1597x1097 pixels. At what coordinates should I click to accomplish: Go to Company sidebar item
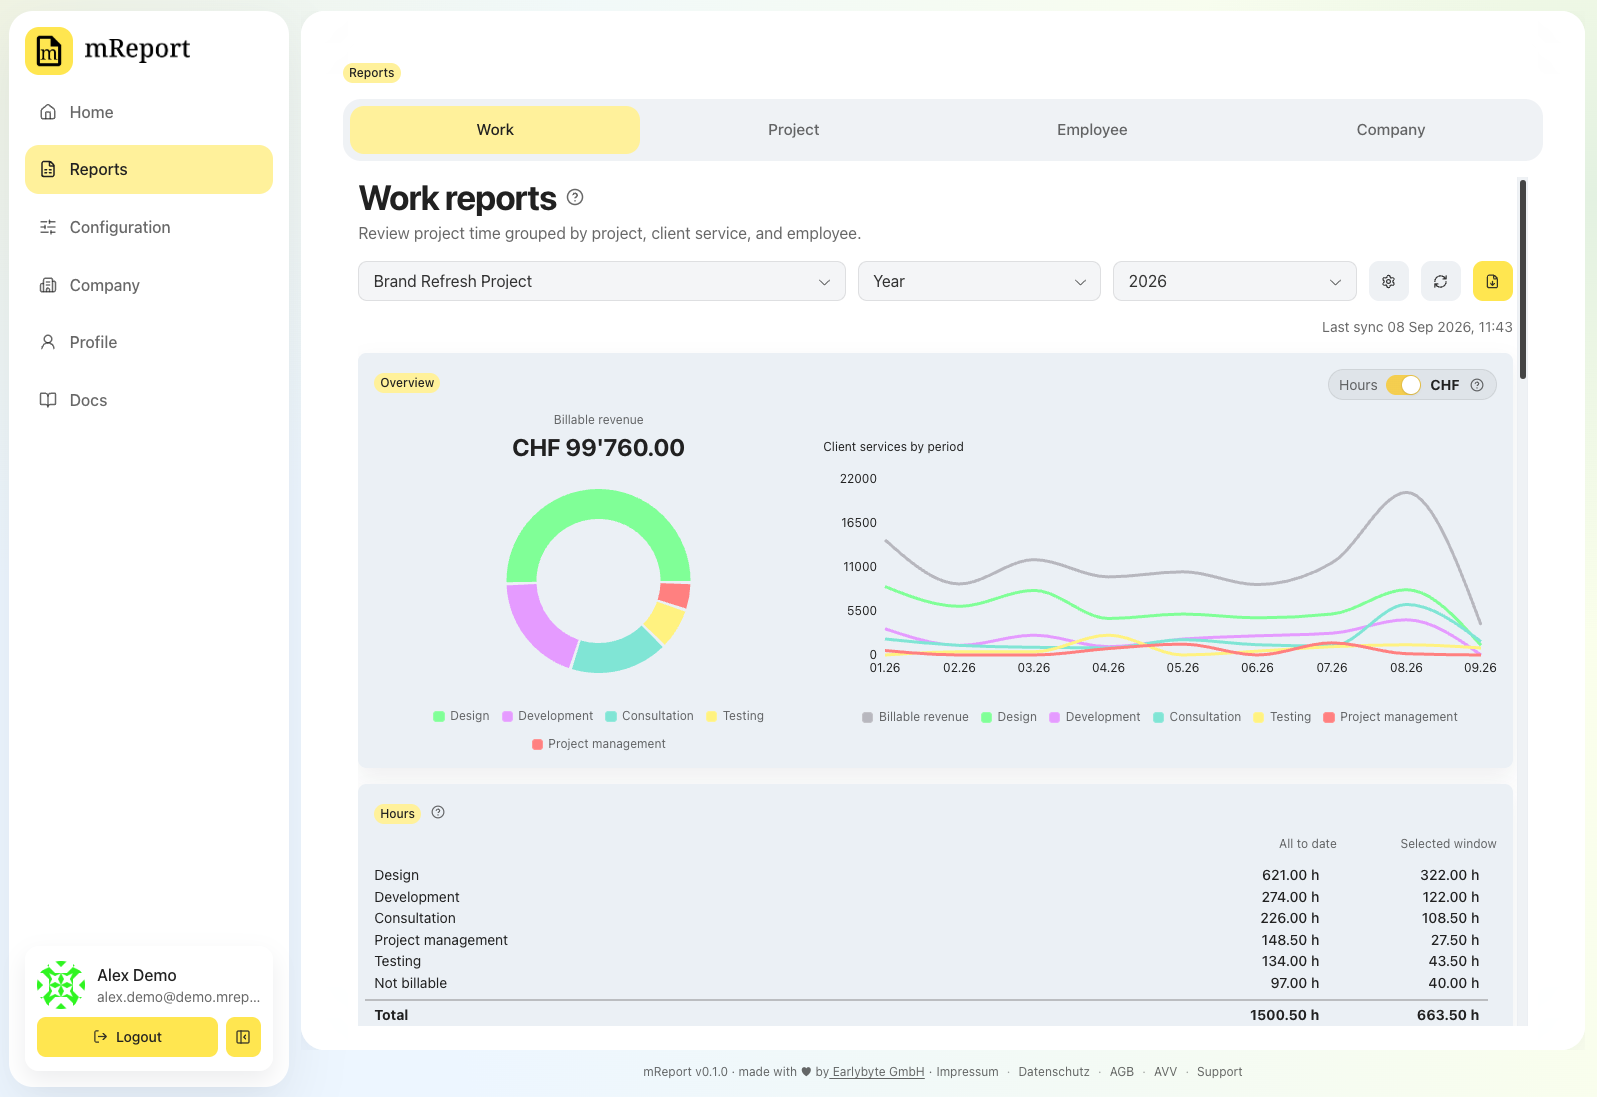[x=149, y=285]
